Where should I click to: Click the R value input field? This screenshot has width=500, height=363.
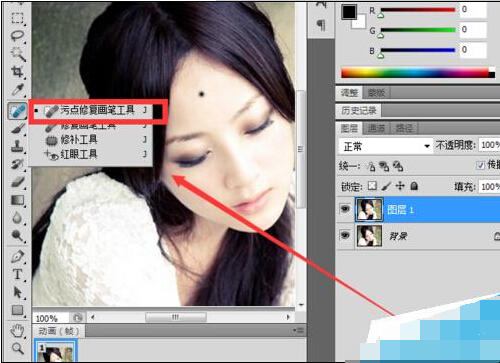tap(473, 10)
